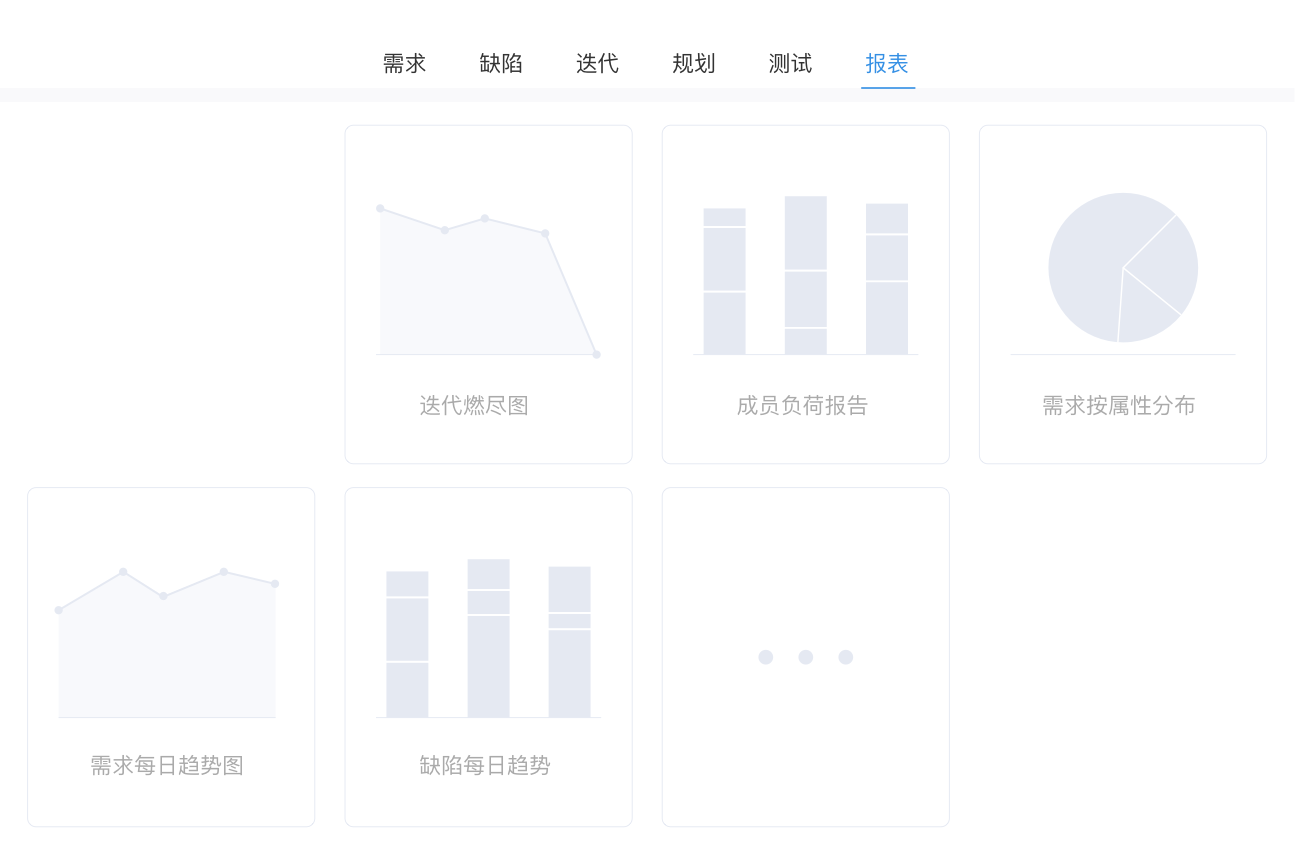Open the 迭代燃尽图 report label
Image resolution: width=1296 pixels, height=850 pixels.
pyautogui.click(x=474, y=406)
